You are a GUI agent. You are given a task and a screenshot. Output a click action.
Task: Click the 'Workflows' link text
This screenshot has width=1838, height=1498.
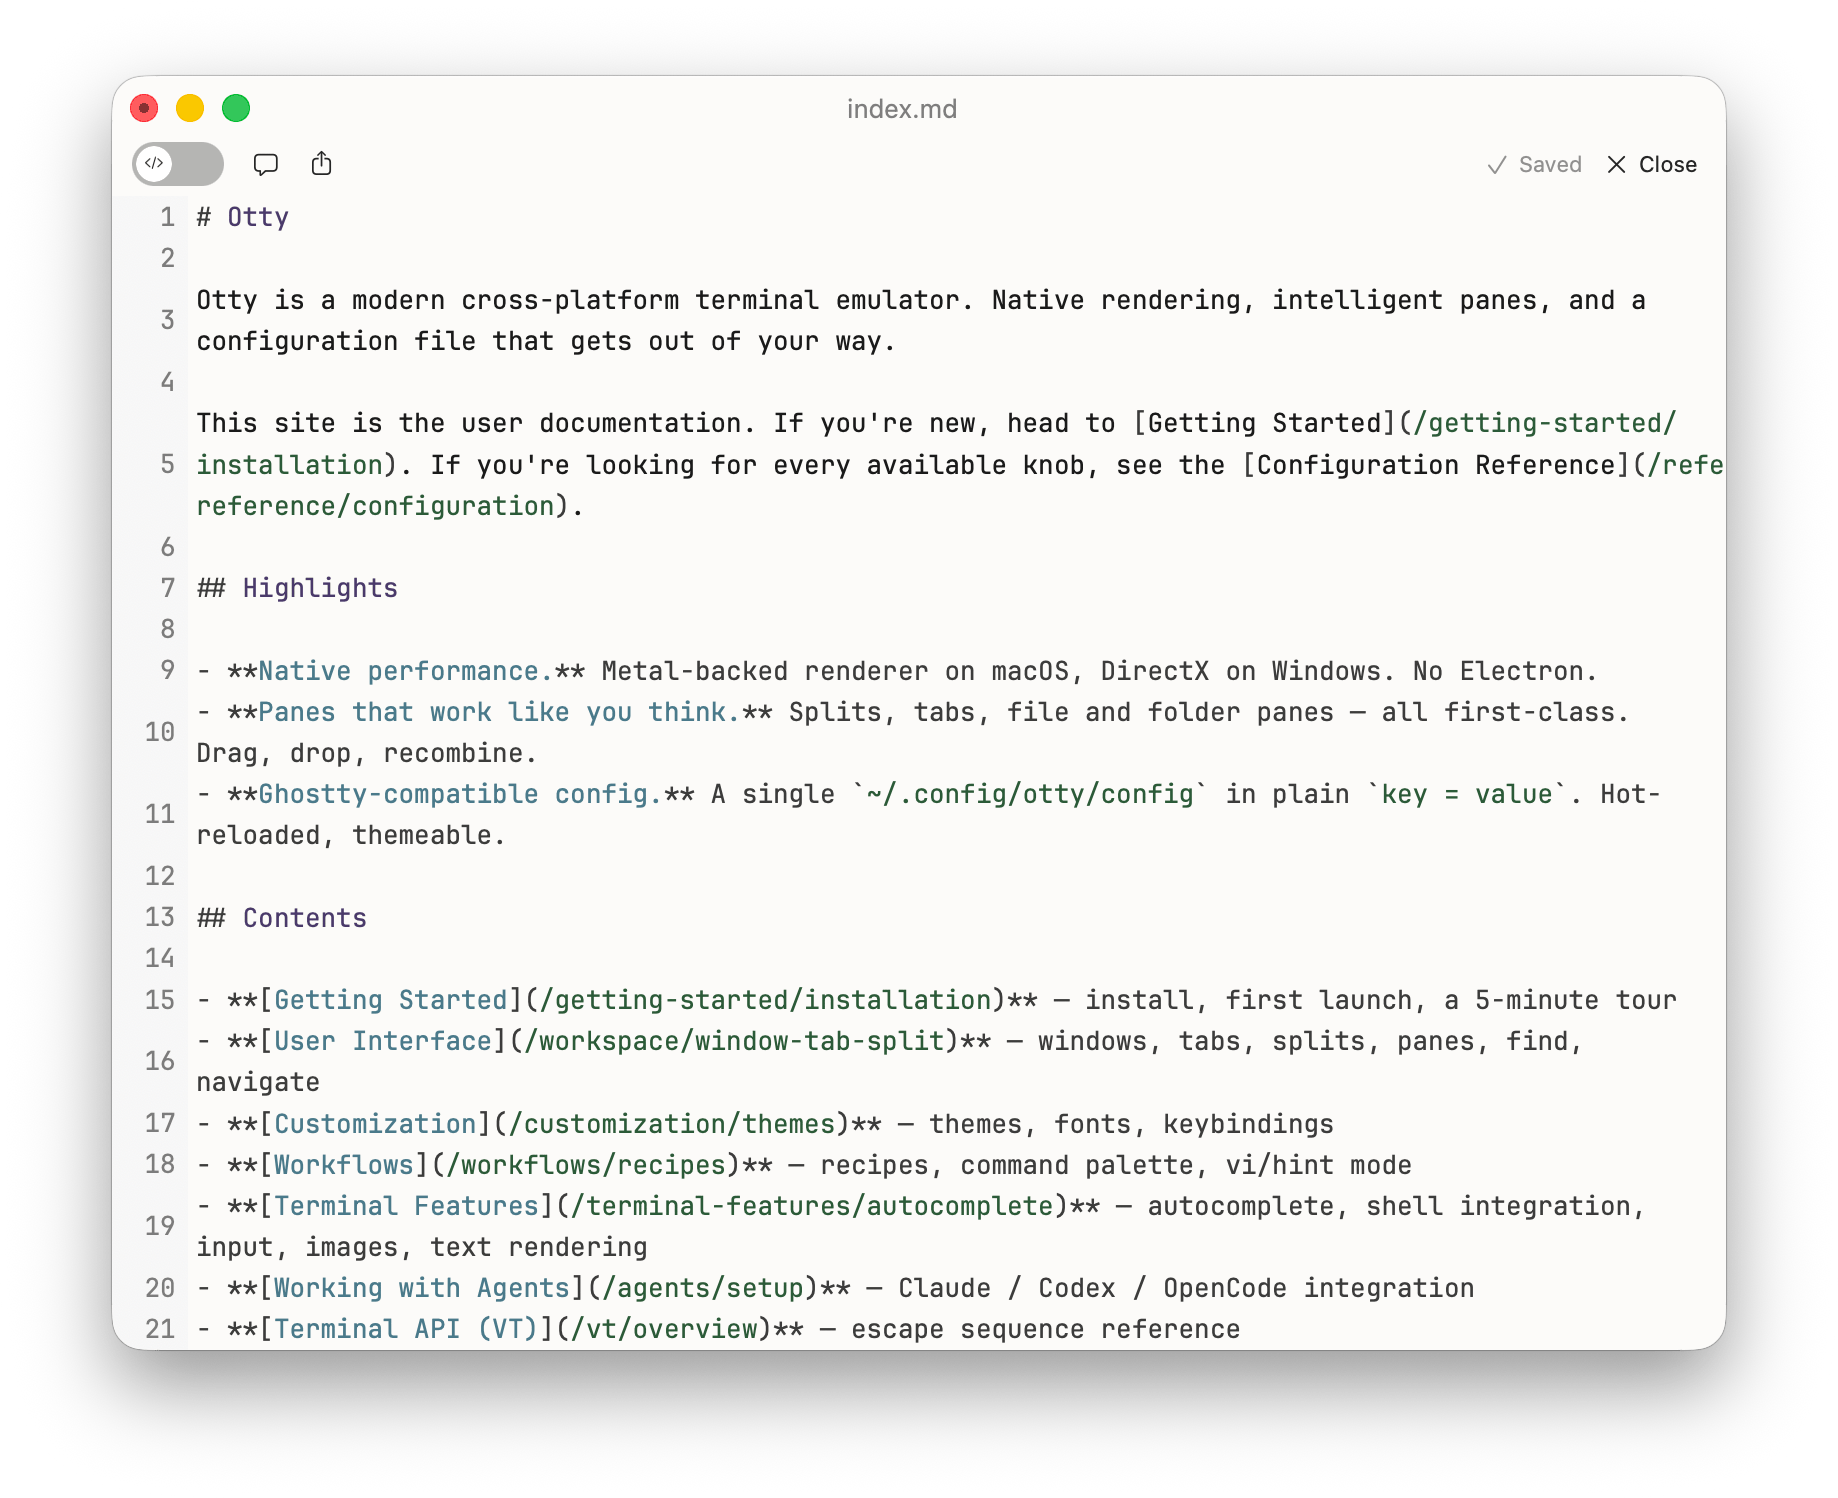[344, 1165]
